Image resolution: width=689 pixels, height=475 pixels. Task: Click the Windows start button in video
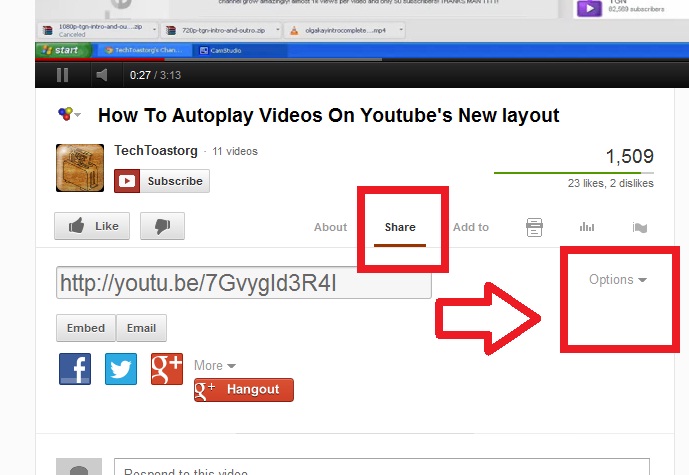click(x=63, y=50)
